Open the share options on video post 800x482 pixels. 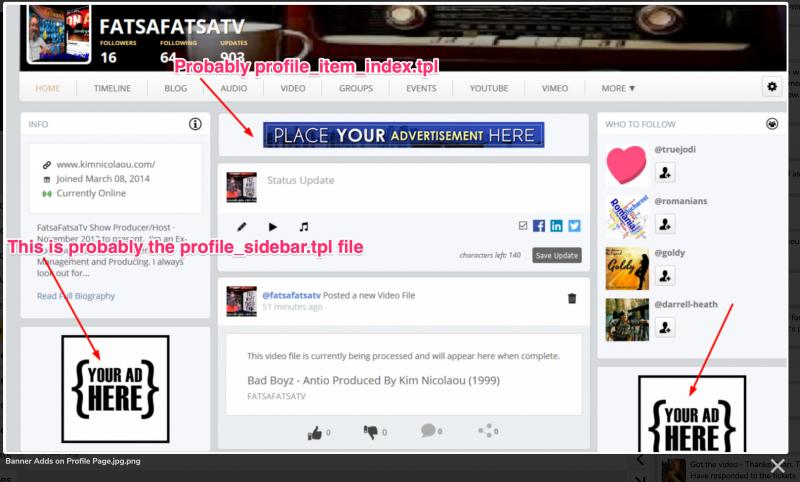click(487, 431)
